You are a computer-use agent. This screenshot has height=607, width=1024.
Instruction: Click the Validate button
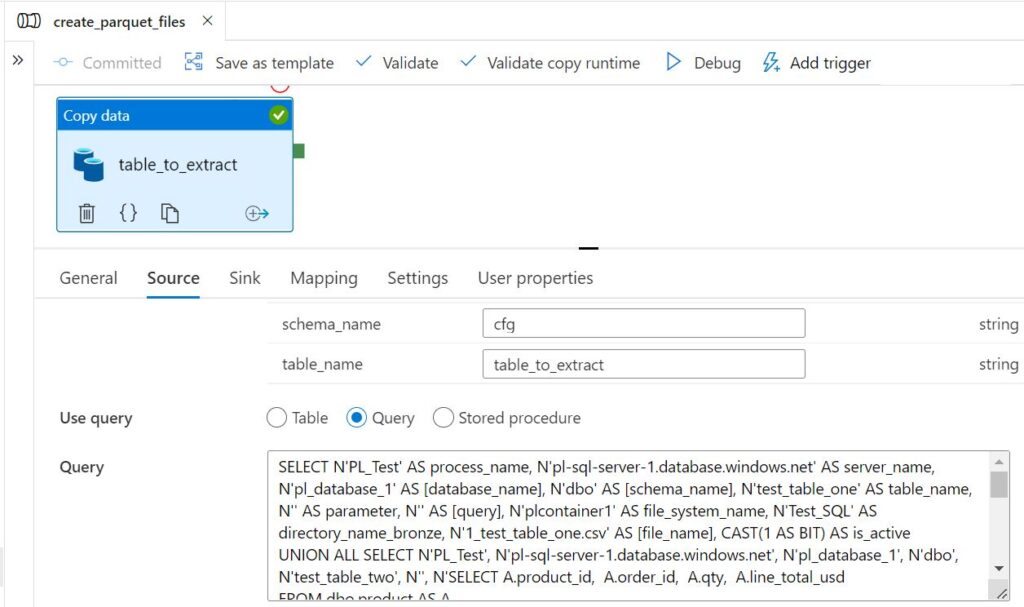click(x=397, y=62)
